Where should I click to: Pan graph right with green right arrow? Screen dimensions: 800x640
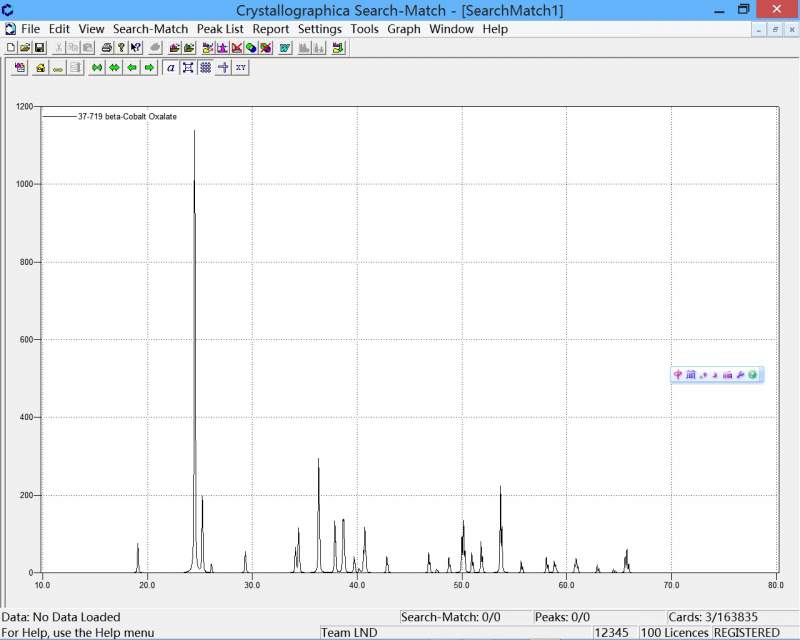(x=149, y=67)
